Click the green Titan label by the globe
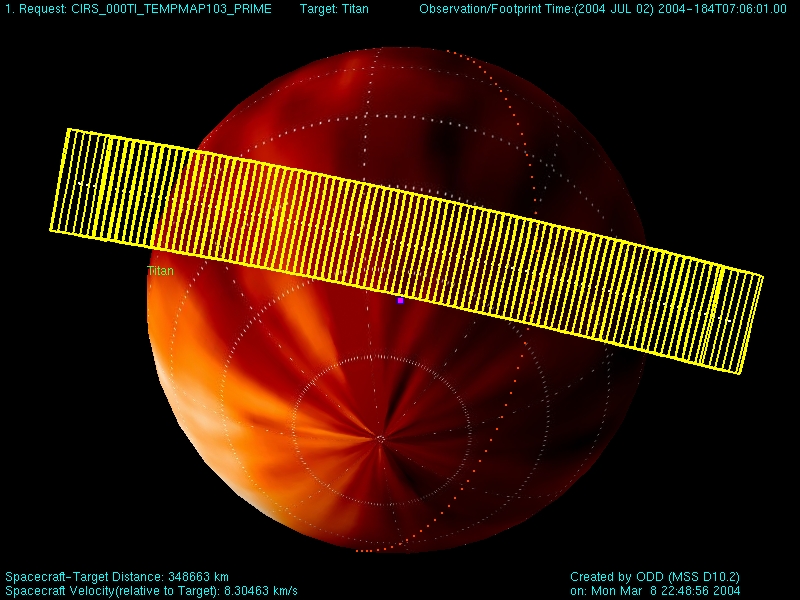 [160, 270]
